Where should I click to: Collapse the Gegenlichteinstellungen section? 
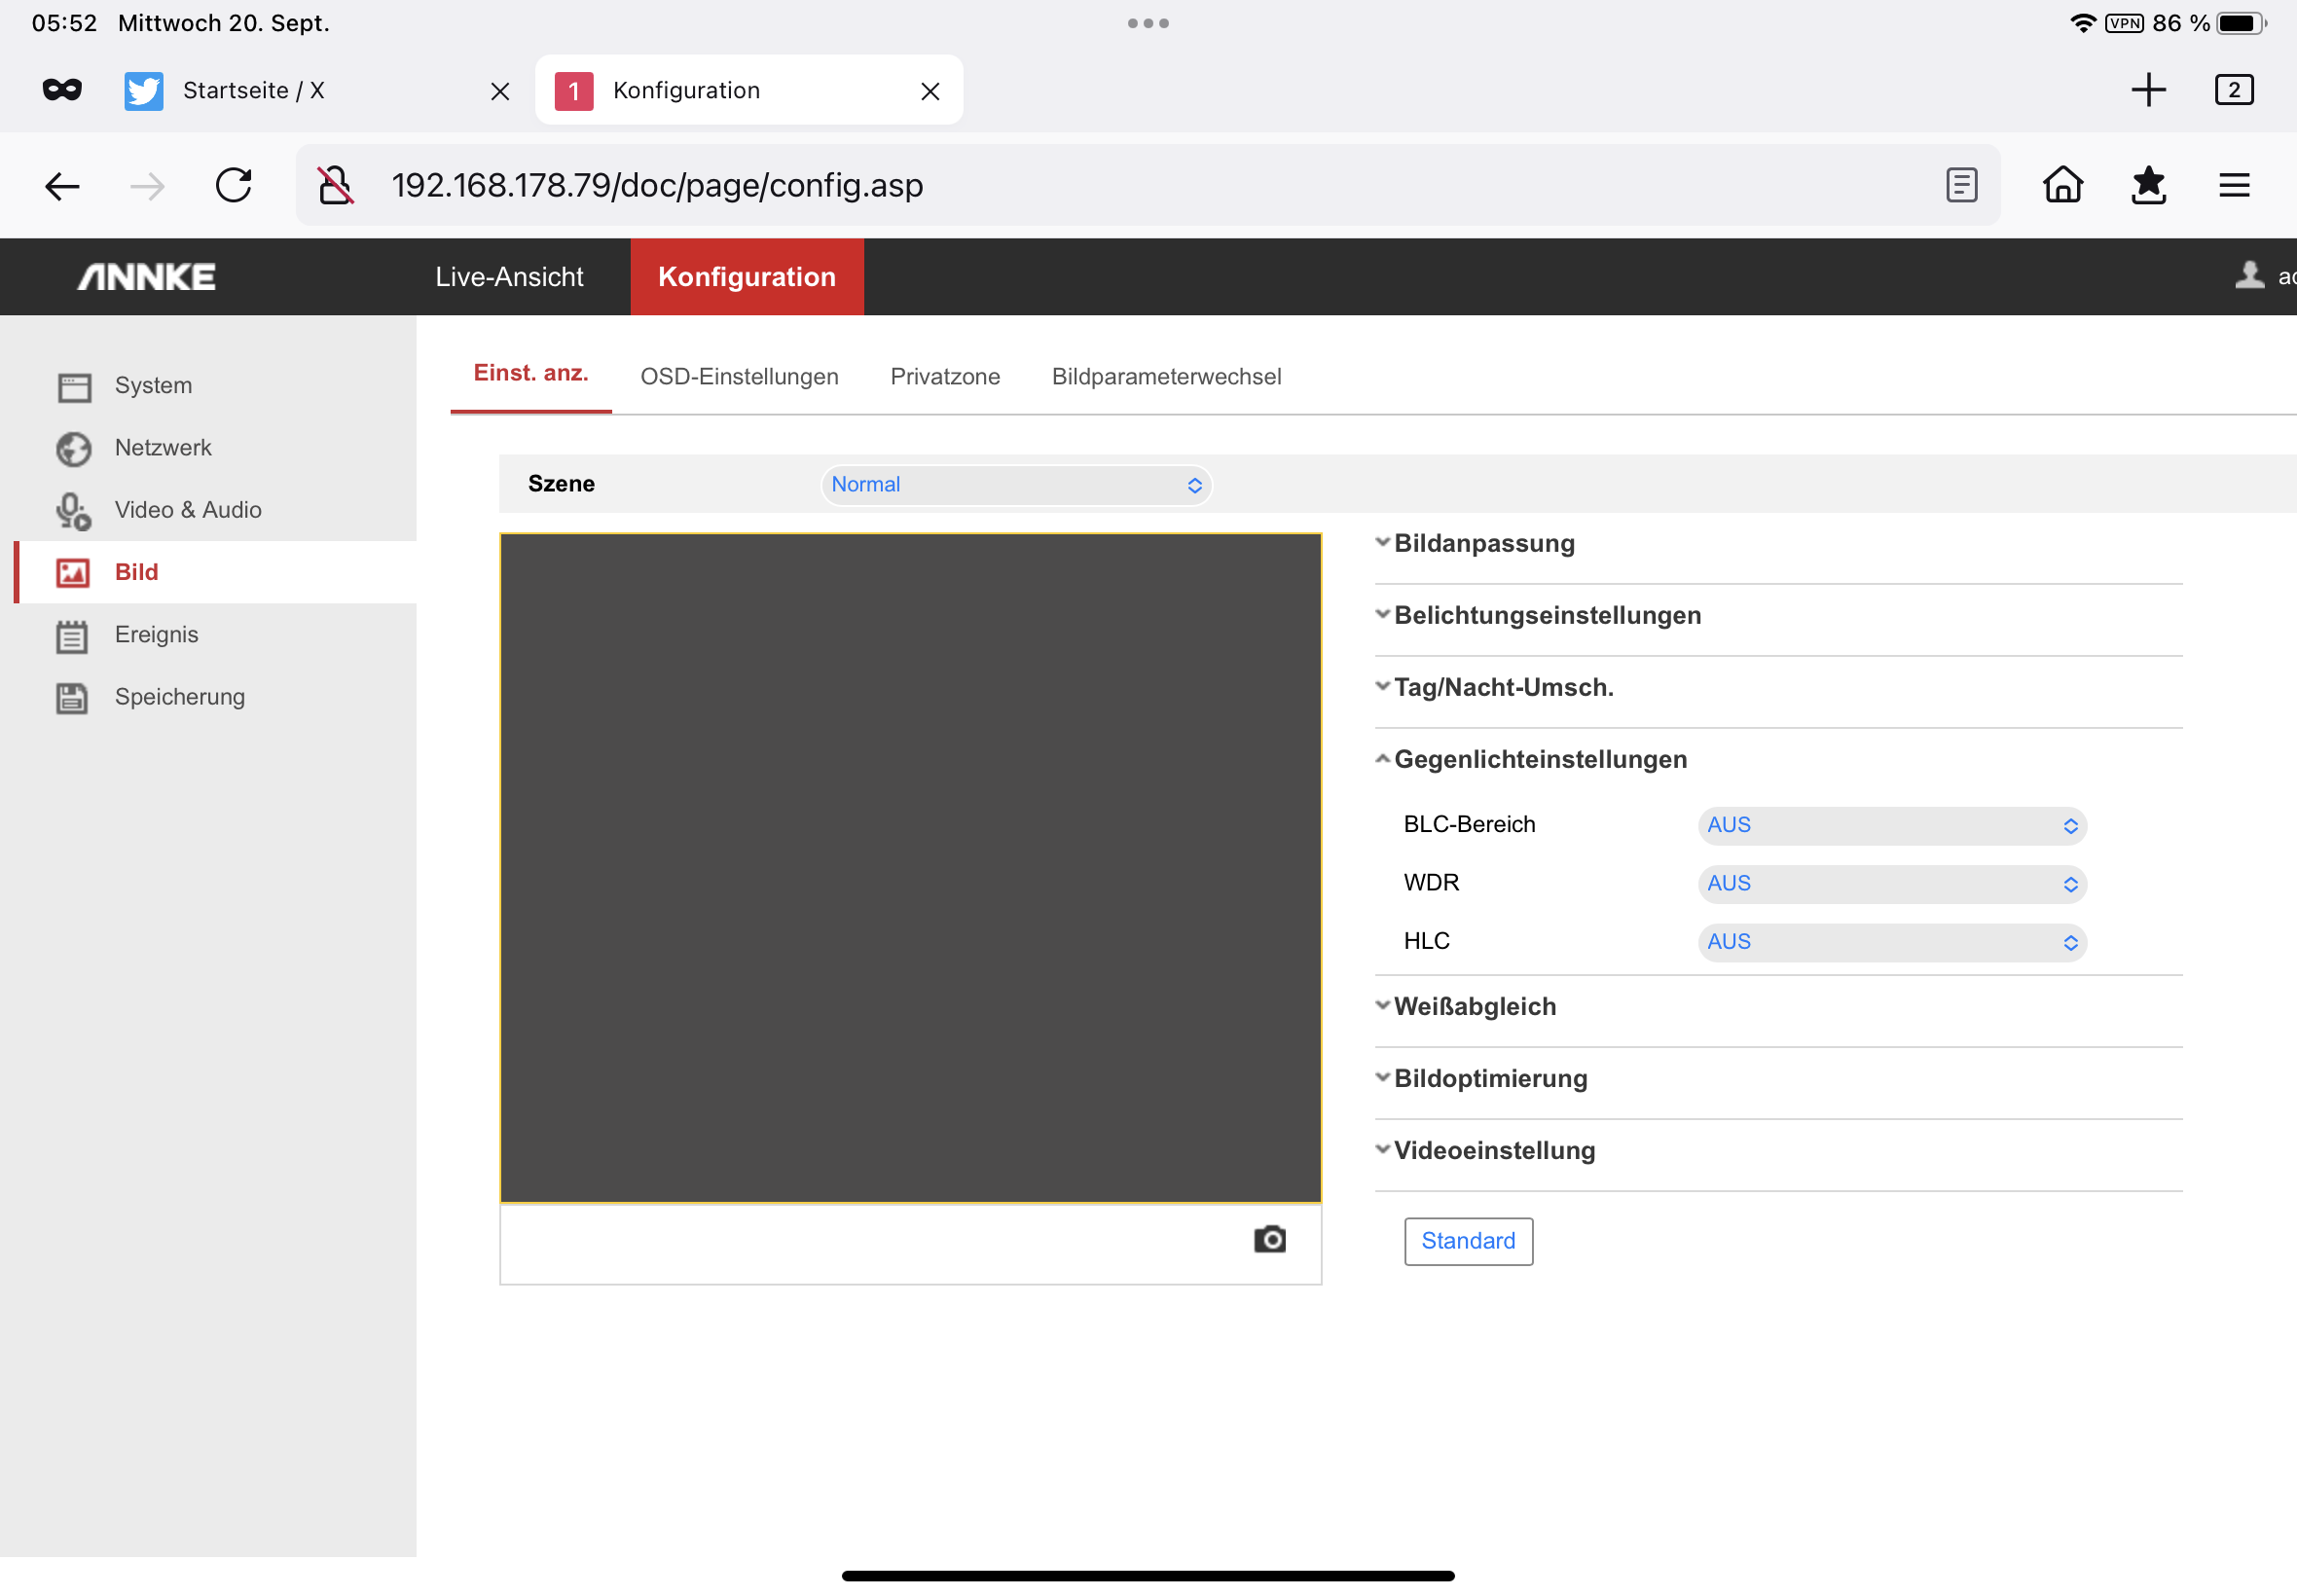tap(1539, 760)
